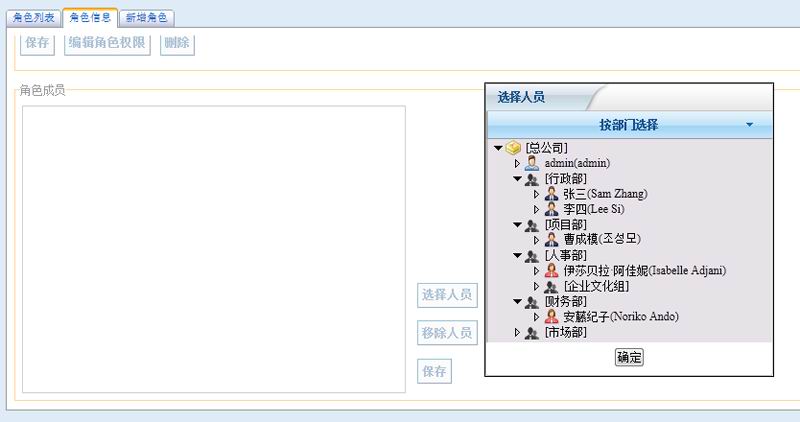
Task: Click the admin user avatar icon
Action: click(532, 163)
